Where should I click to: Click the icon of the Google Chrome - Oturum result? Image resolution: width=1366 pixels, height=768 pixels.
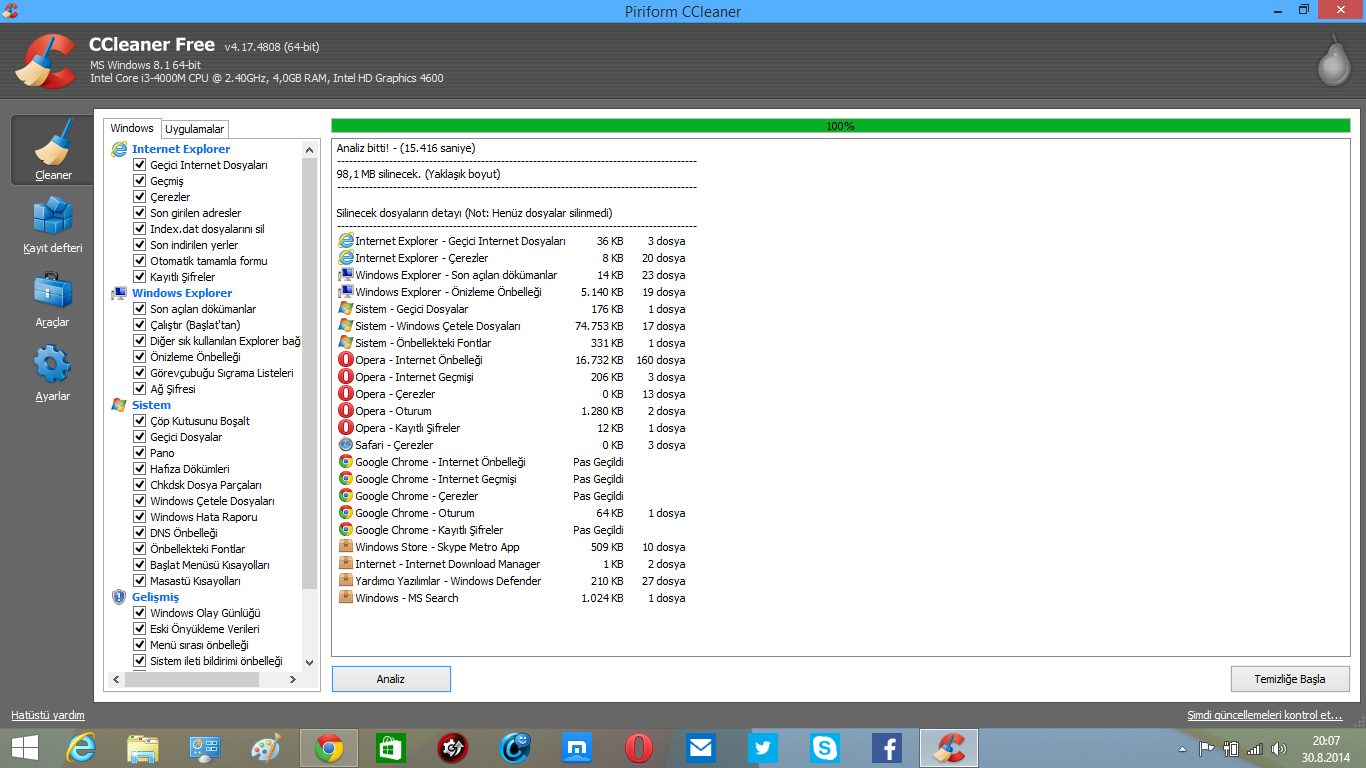pos(346,513)
